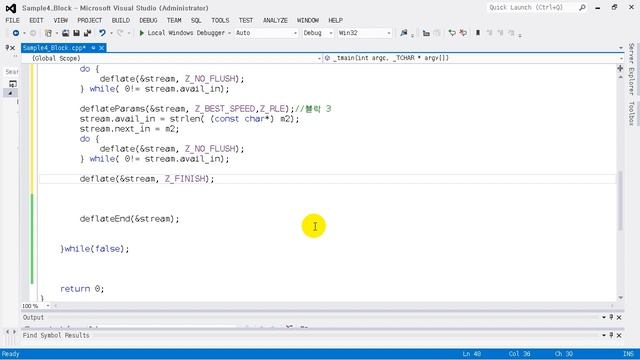Start debugging with the green play icon

click(142, 33)
